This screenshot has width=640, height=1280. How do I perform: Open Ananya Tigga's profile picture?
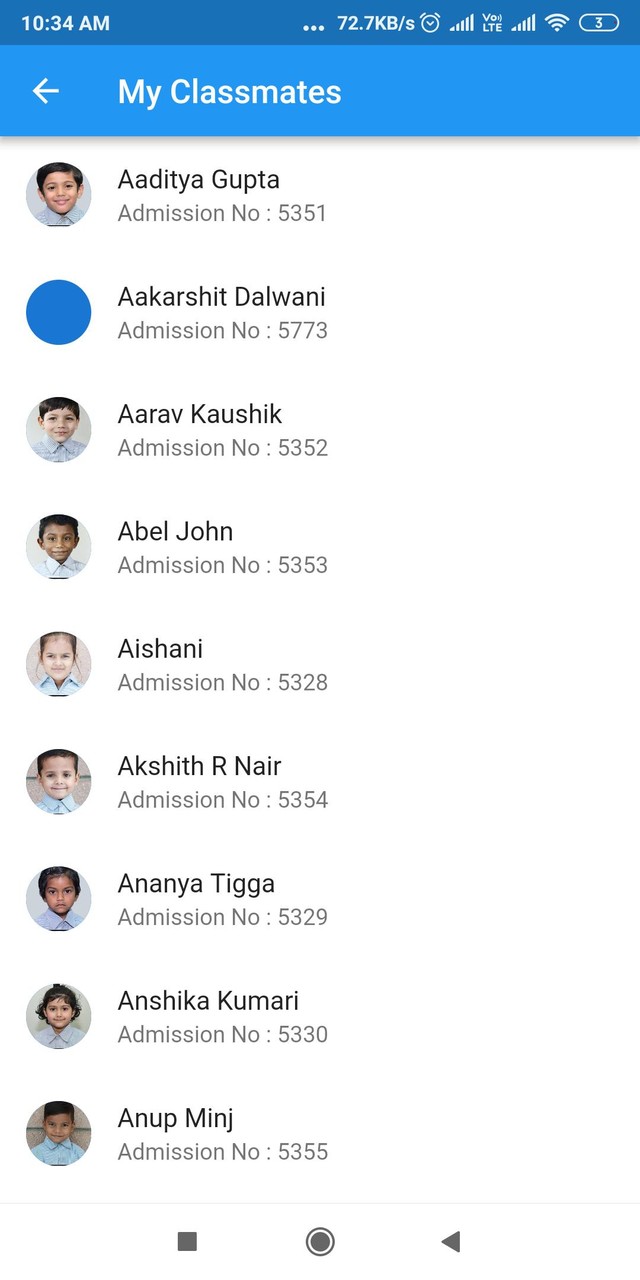[x=59, y=899]
